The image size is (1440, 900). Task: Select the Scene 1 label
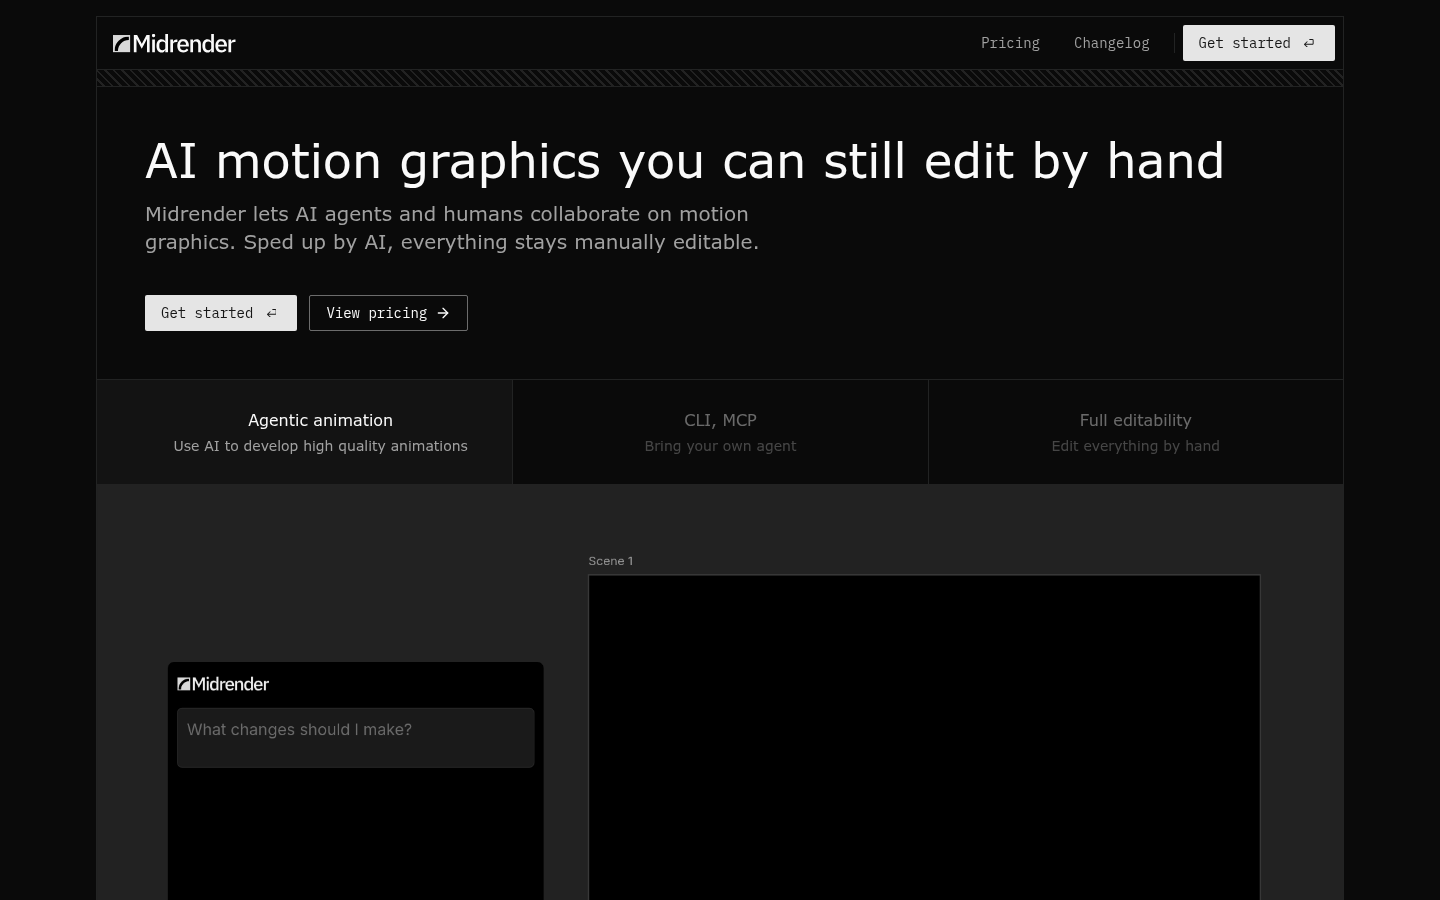[611, 561]
